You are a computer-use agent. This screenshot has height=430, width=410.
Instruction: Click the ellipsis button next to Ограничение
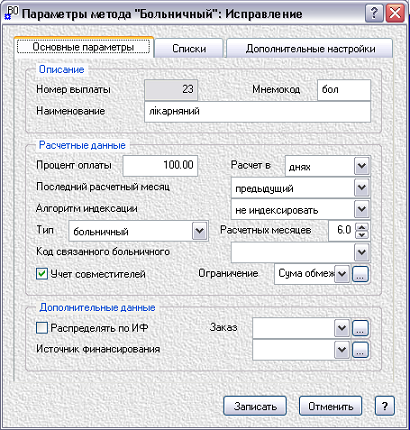coord(360,274)
